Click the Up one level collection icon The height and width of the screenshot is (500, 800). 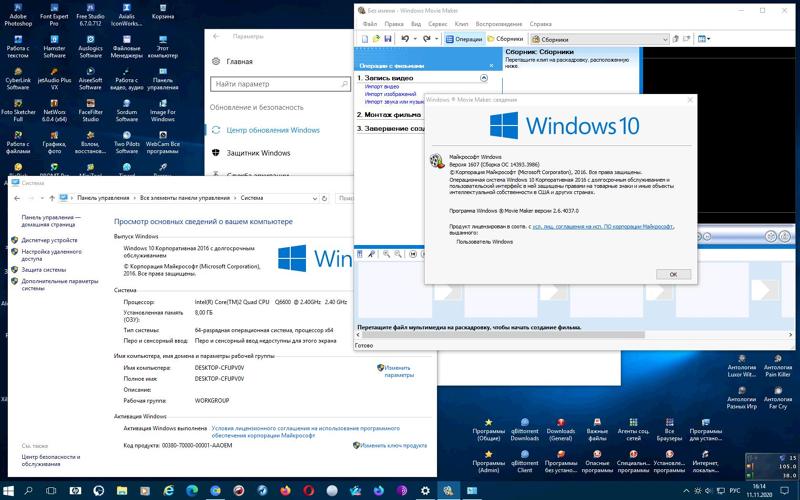(676, 39)
